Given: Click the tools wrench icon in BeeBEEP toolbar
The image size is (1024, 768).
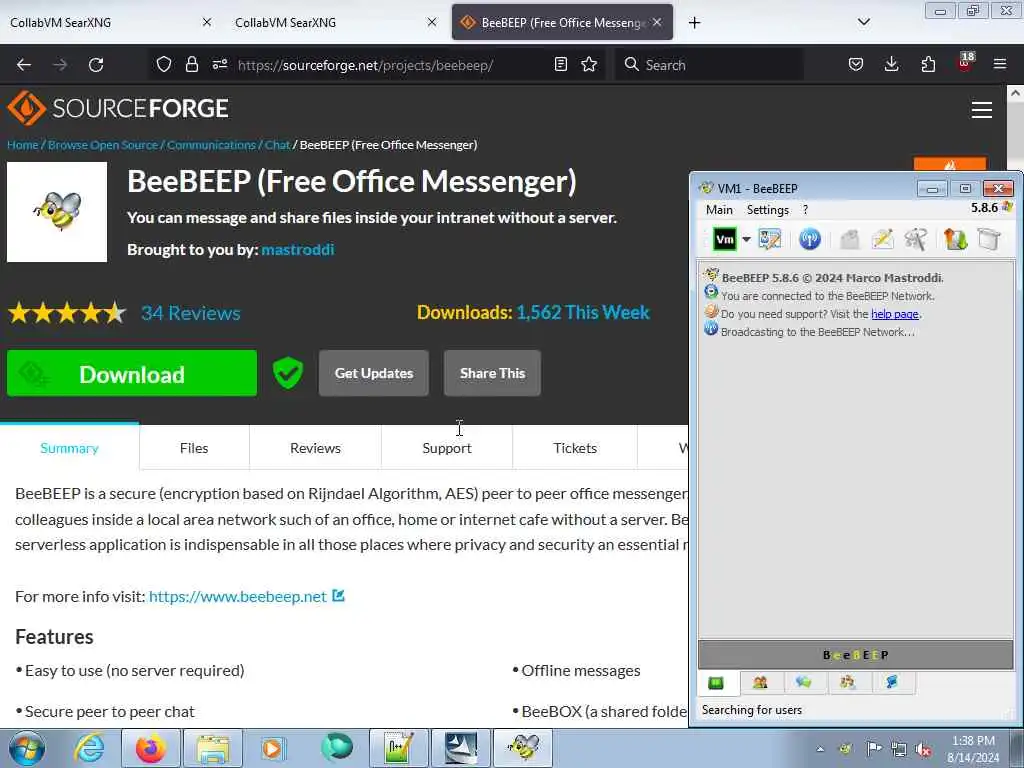Looking at the screenshot, I should (916, 240).
